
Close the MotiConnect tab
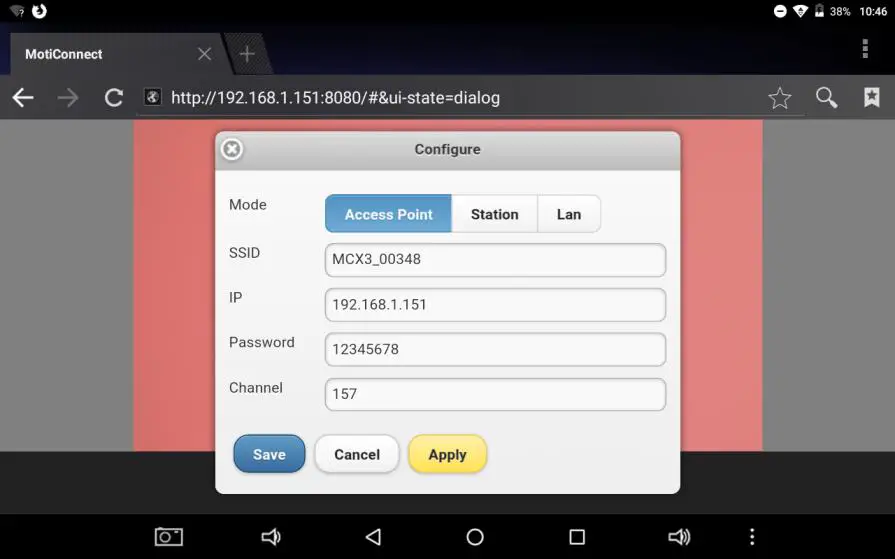[204, 54]
